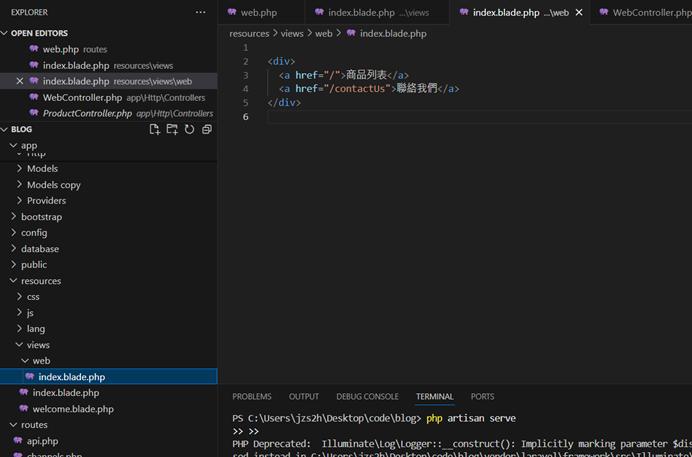Click web in the breadcrumb path
Screen dimensions: 692x457
(323, 34)
